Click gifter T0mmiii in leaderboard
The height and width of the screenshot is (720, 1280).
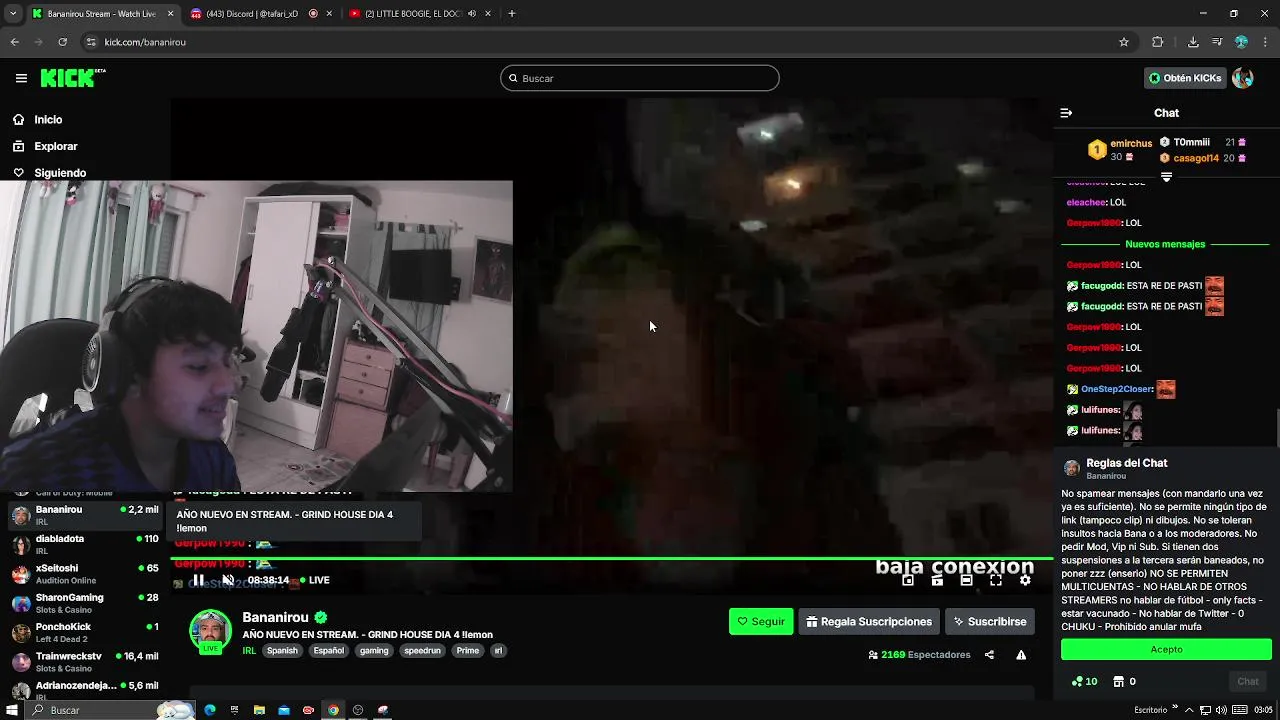pyautogui.click(x=1191, y=142)
